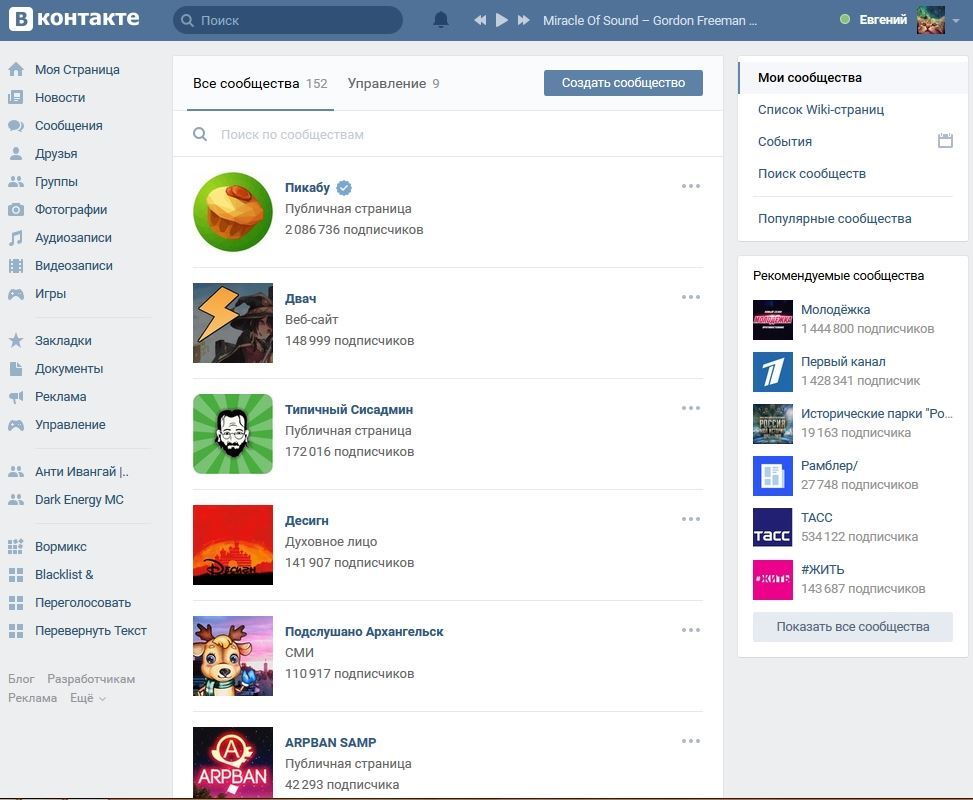This screenshot has width=973, height=800.
Task: Click the Группы people icon
Action: 16,181
